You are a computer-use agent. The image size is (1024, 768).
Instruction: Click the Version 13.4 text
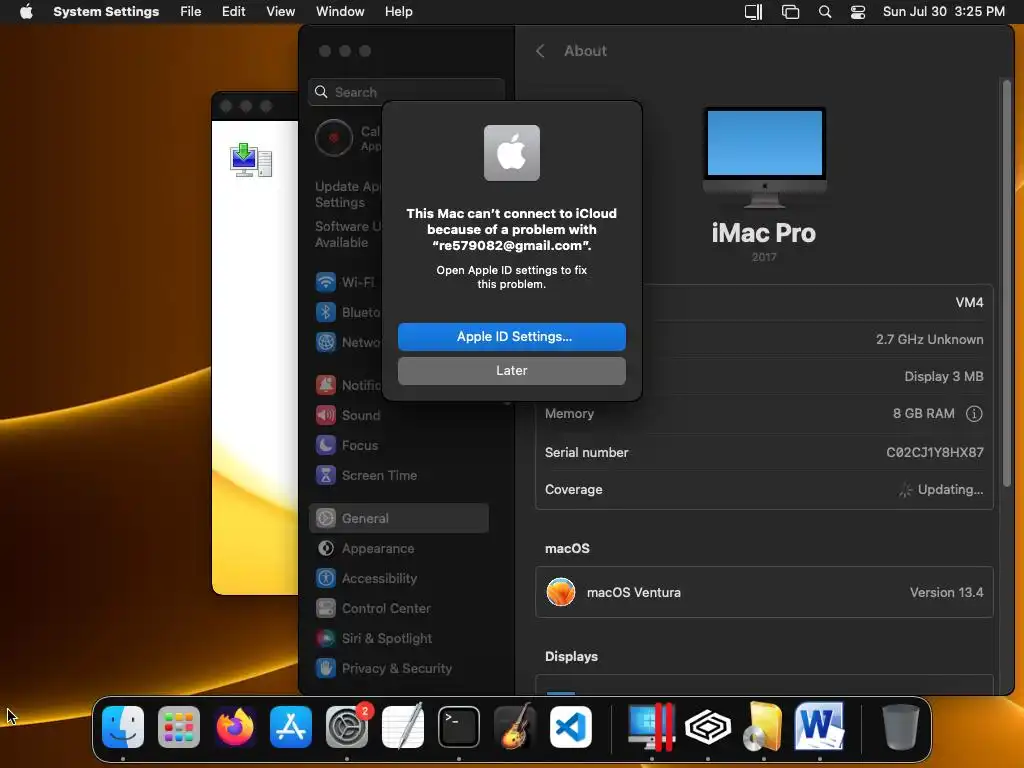pos(946,592)
